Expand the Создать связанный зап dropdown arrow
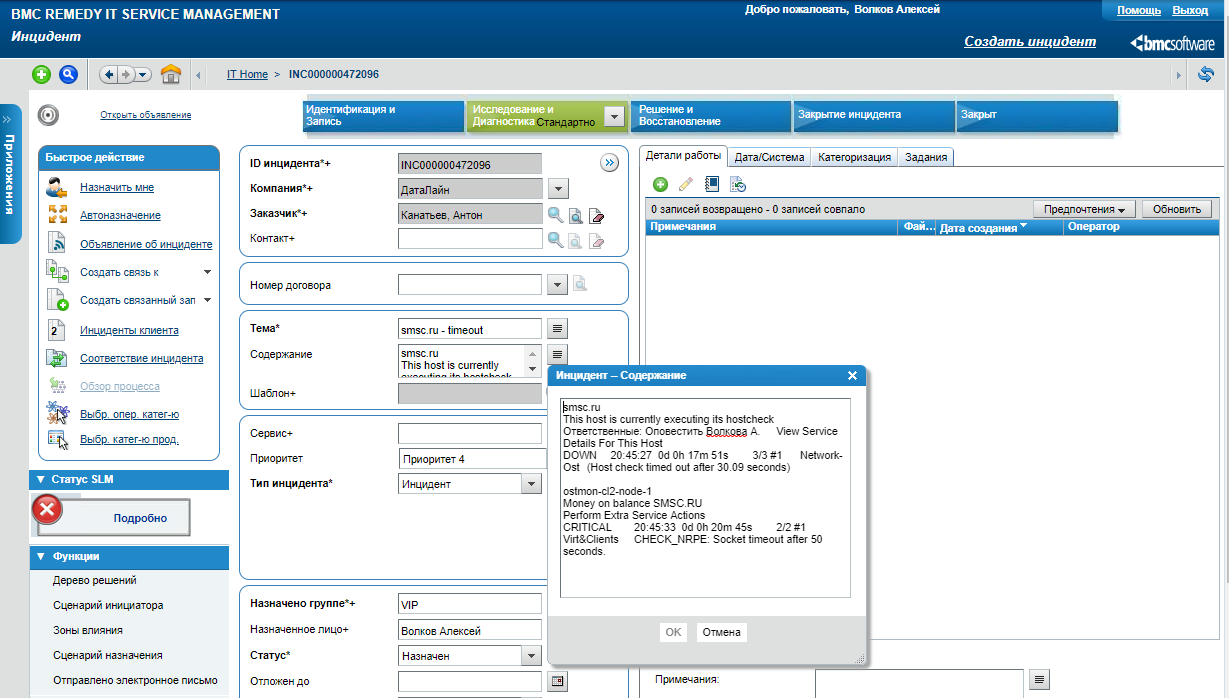Viewport: 1229px width, 698px height. pos(207,300)
